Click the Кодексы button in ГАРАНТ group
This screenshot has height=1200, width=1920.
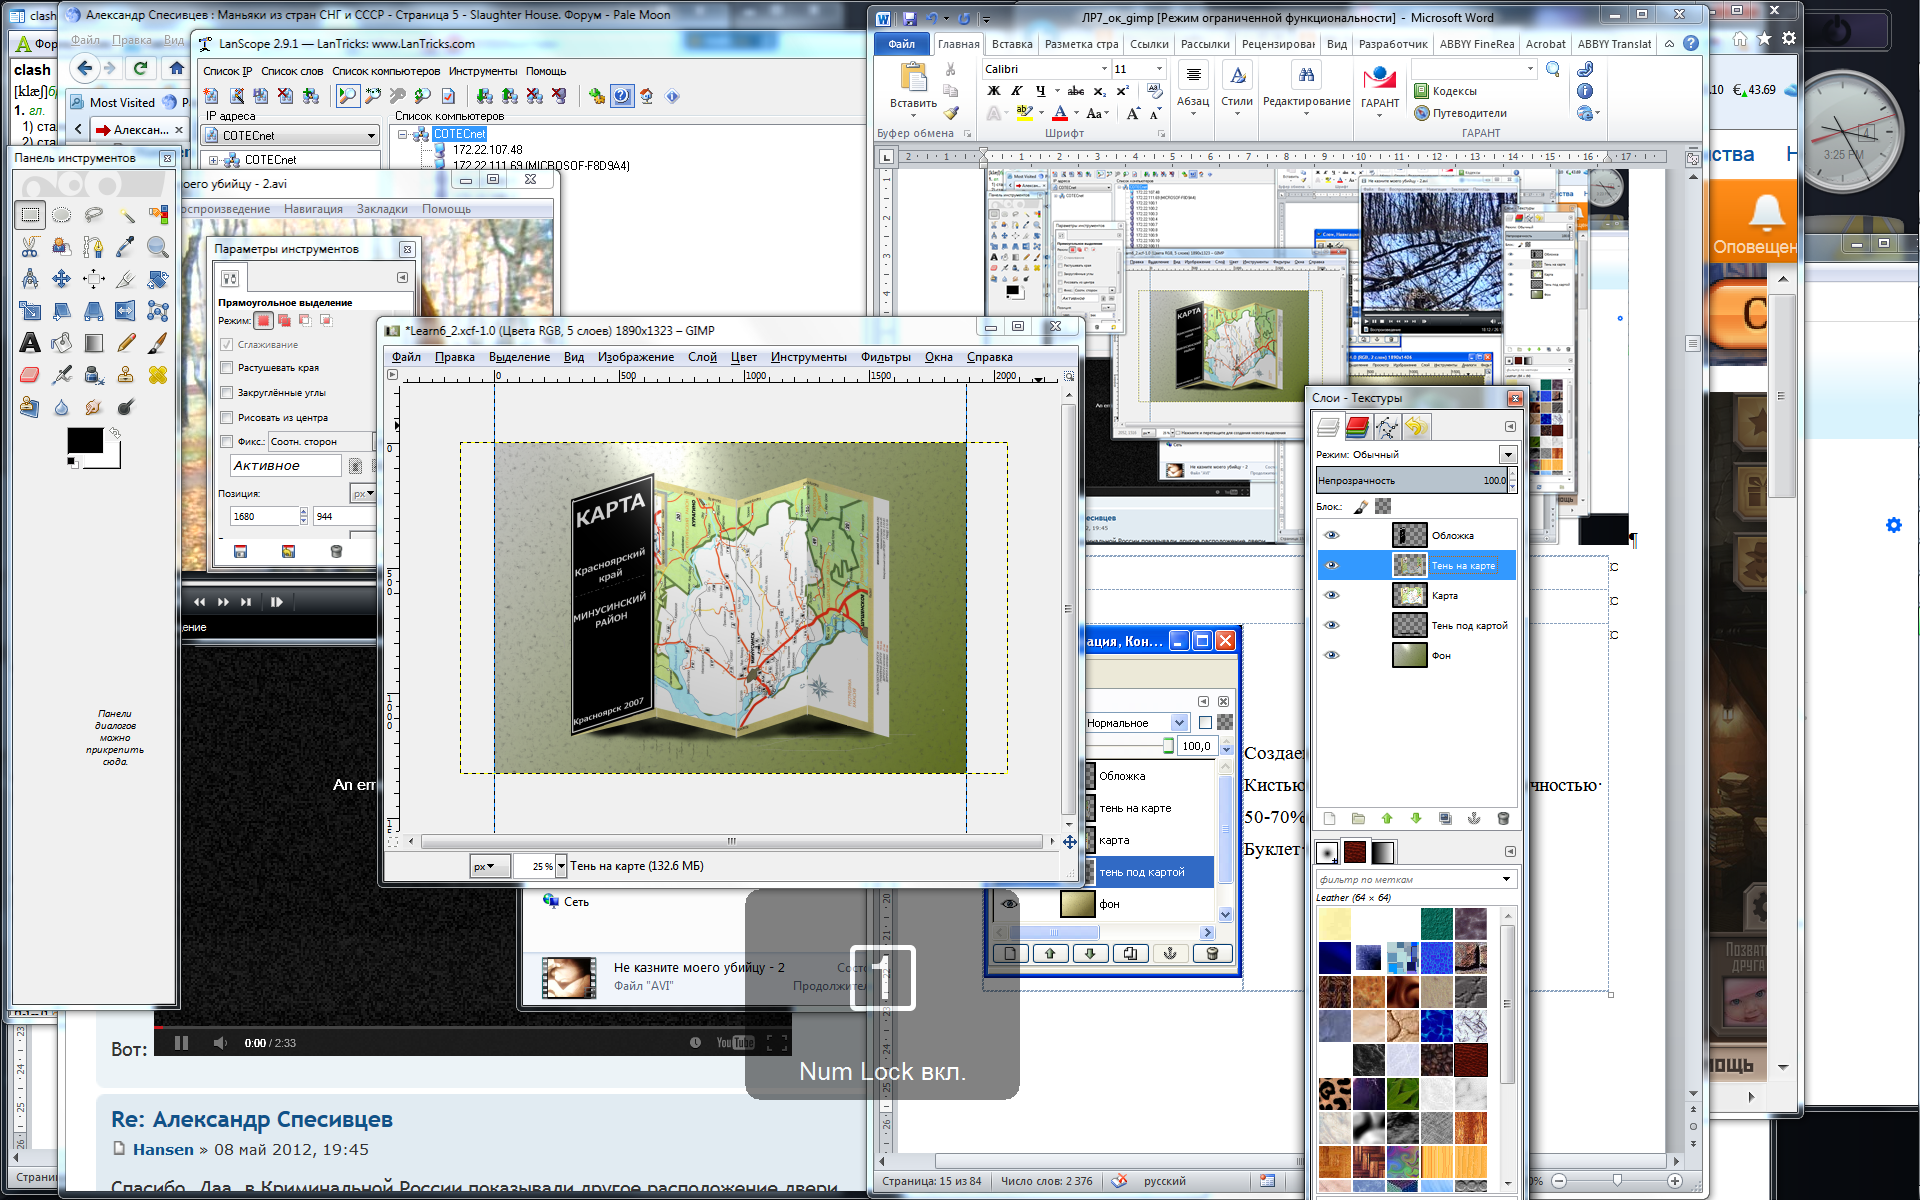(x=1445, y=91)
